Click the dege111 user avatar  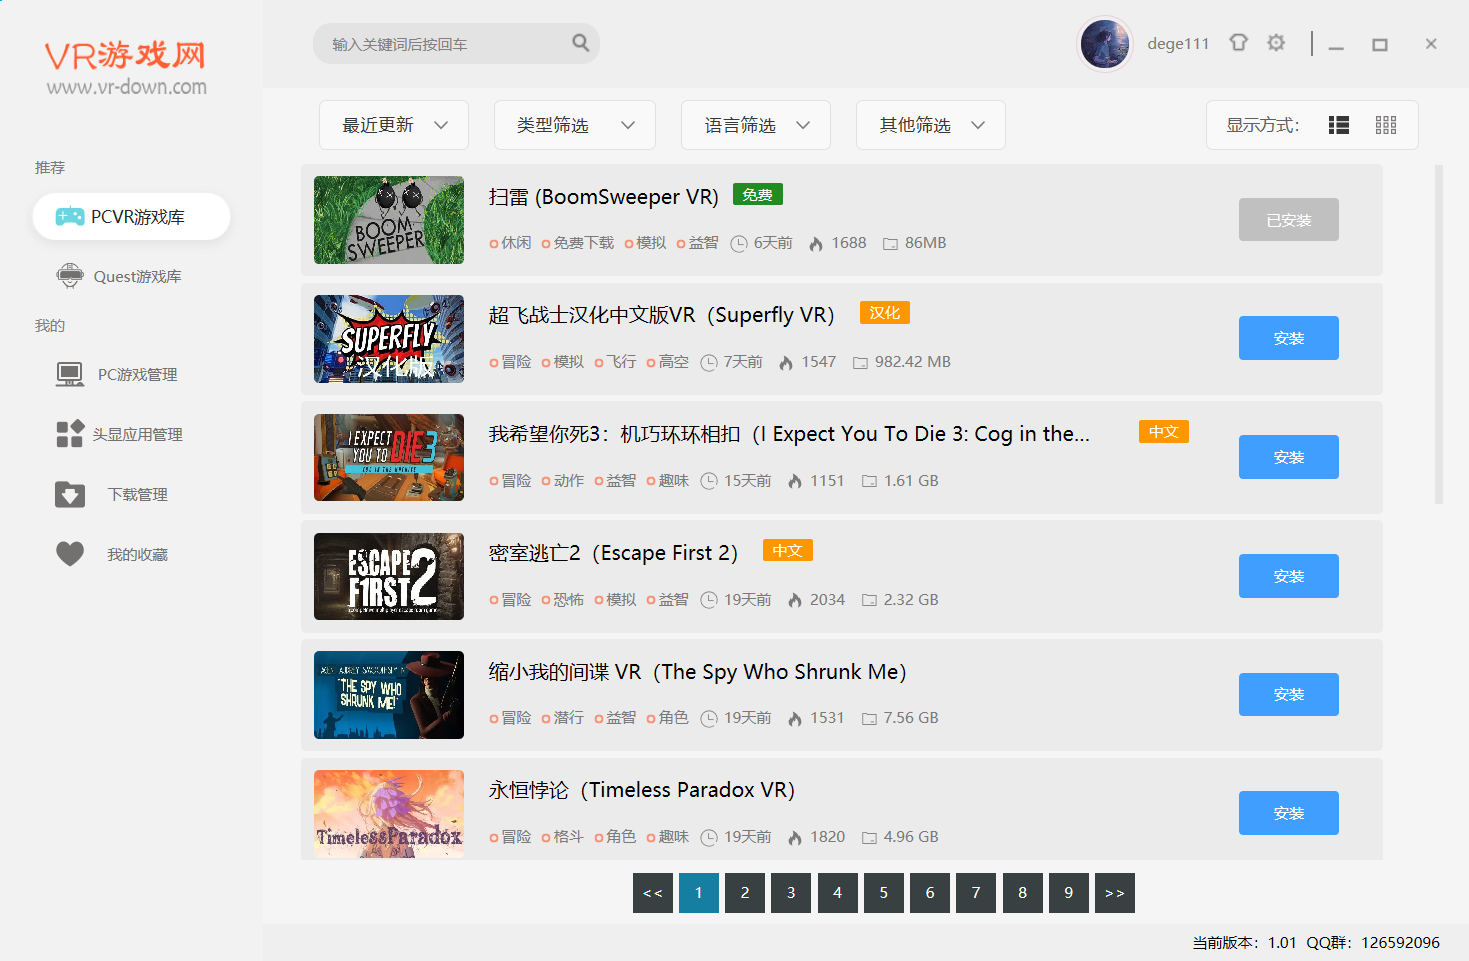[x=1105, y=45]
